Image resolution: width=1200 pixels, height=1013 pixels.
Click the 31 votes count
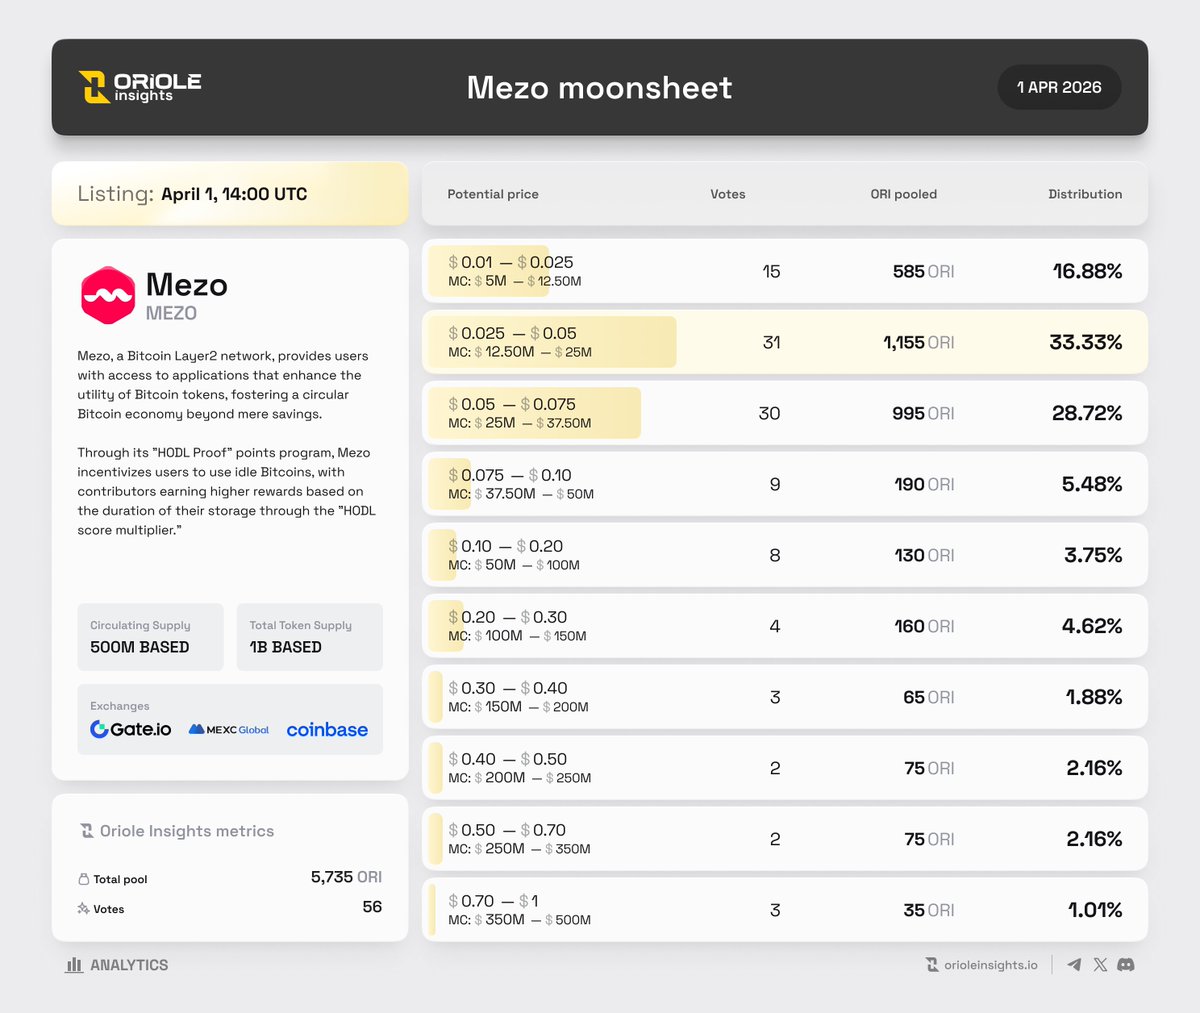coord(771,342)
